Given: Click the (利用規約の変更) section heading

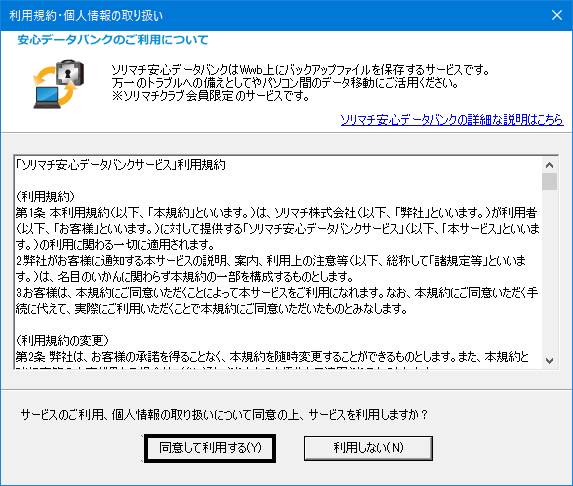Looking at the screenshot, I should click(62, 341).
